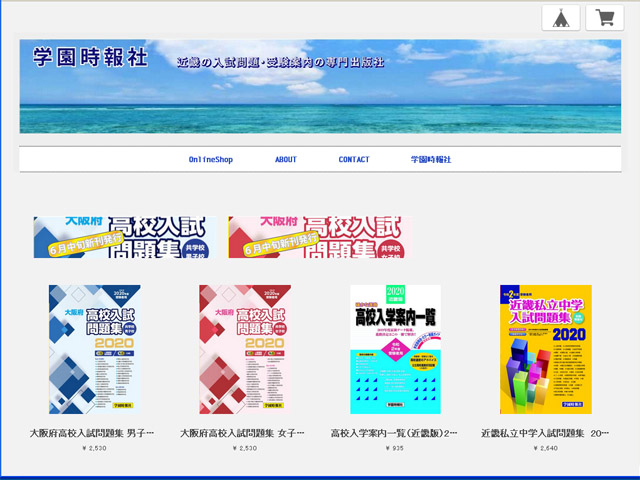Open the blue 高校入試問題集 2020 book cover
The height and width of the screenshot is (480, 640).
[x=95, y=349]
